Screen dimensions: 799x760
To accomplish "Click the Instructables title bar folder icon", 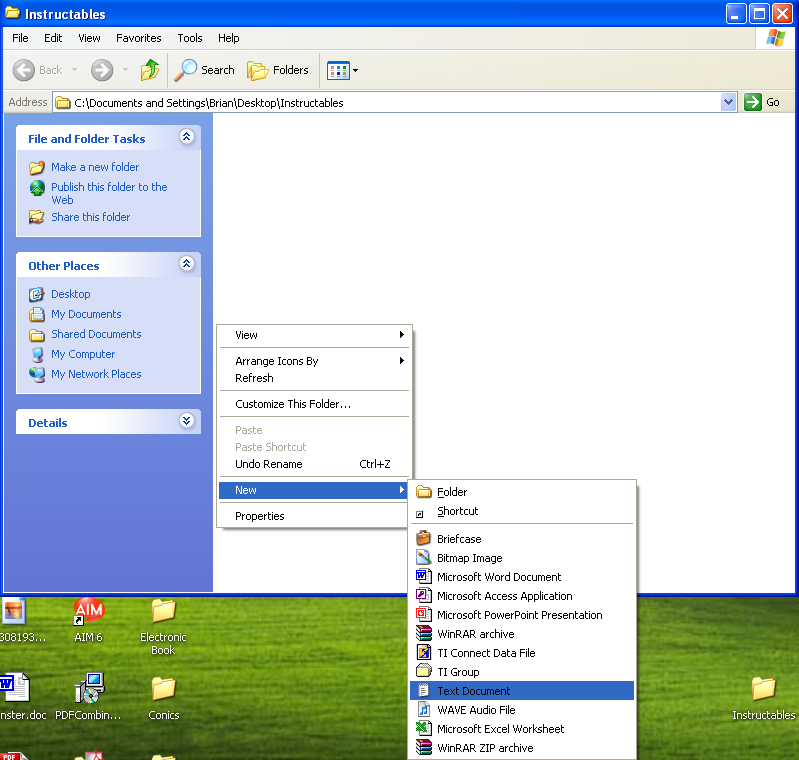I will click(12, 13).
